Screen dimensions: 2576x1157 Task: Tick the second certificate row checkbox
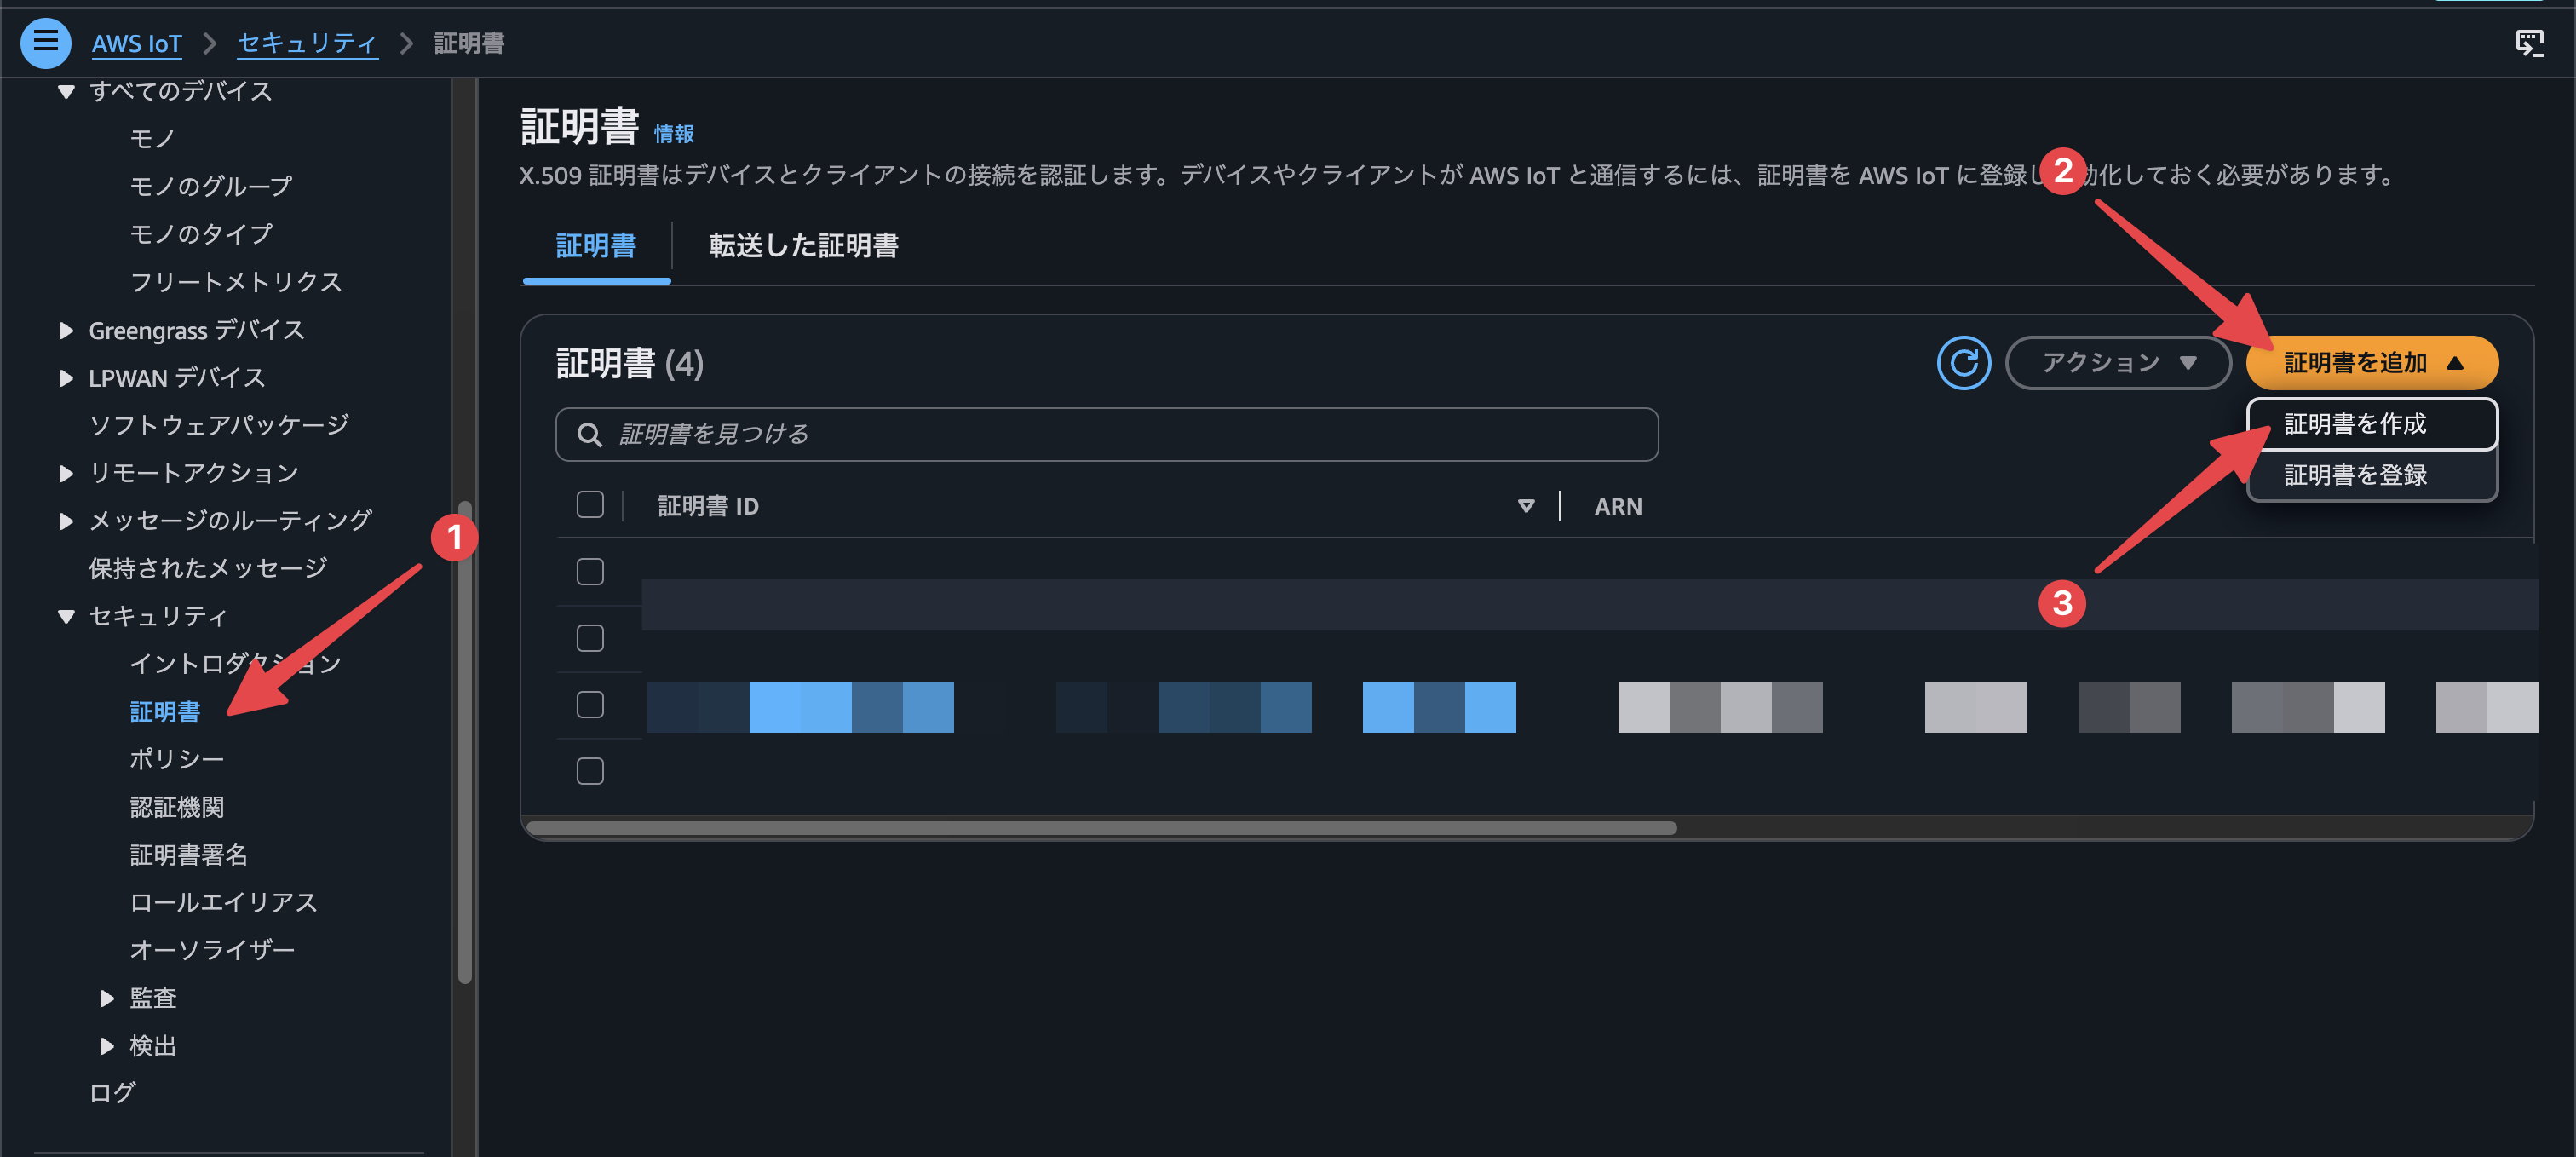[590, 638]
